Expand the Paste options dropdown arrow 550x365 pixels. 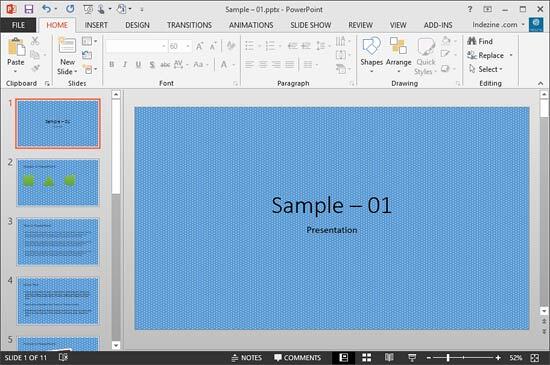(x=16, y=72)
